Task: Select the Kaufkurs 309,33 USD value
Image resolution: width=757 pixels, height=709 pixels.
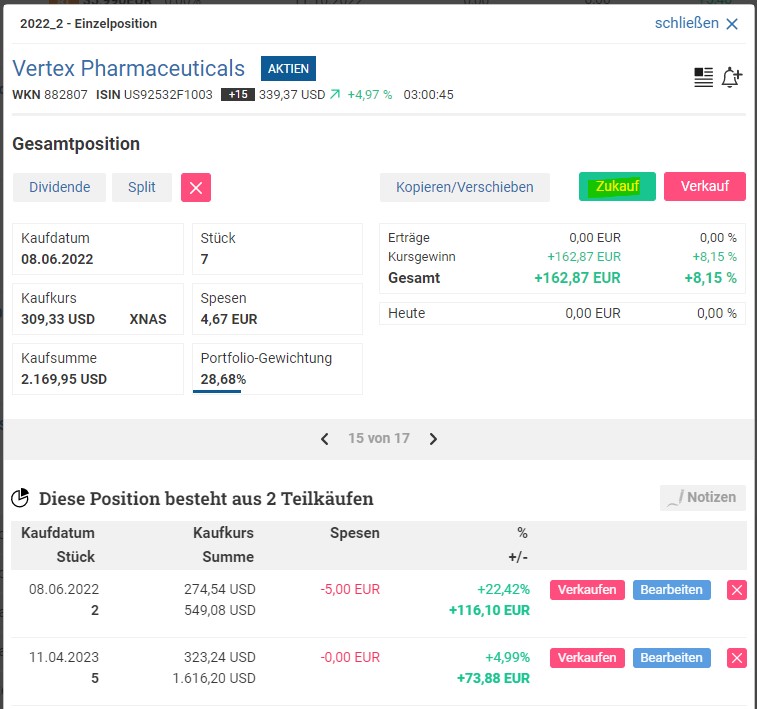Action: [58, 319]
